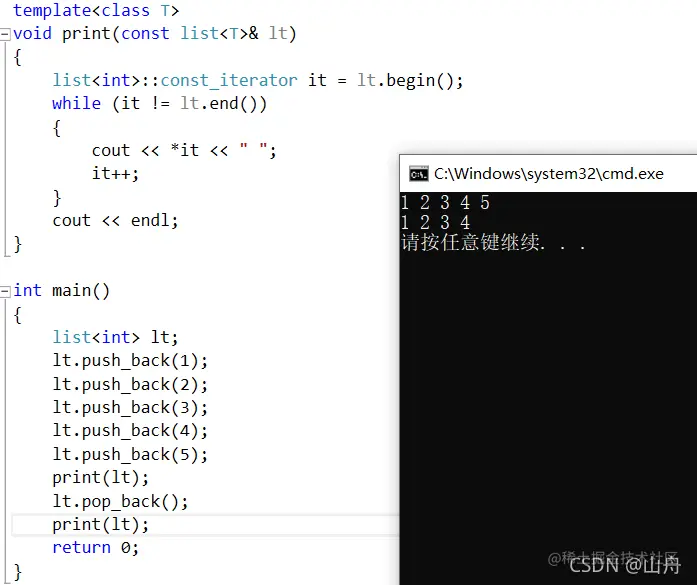
Task: Click the lt.push_back(2); line
Action: click(x=130, y=384)
